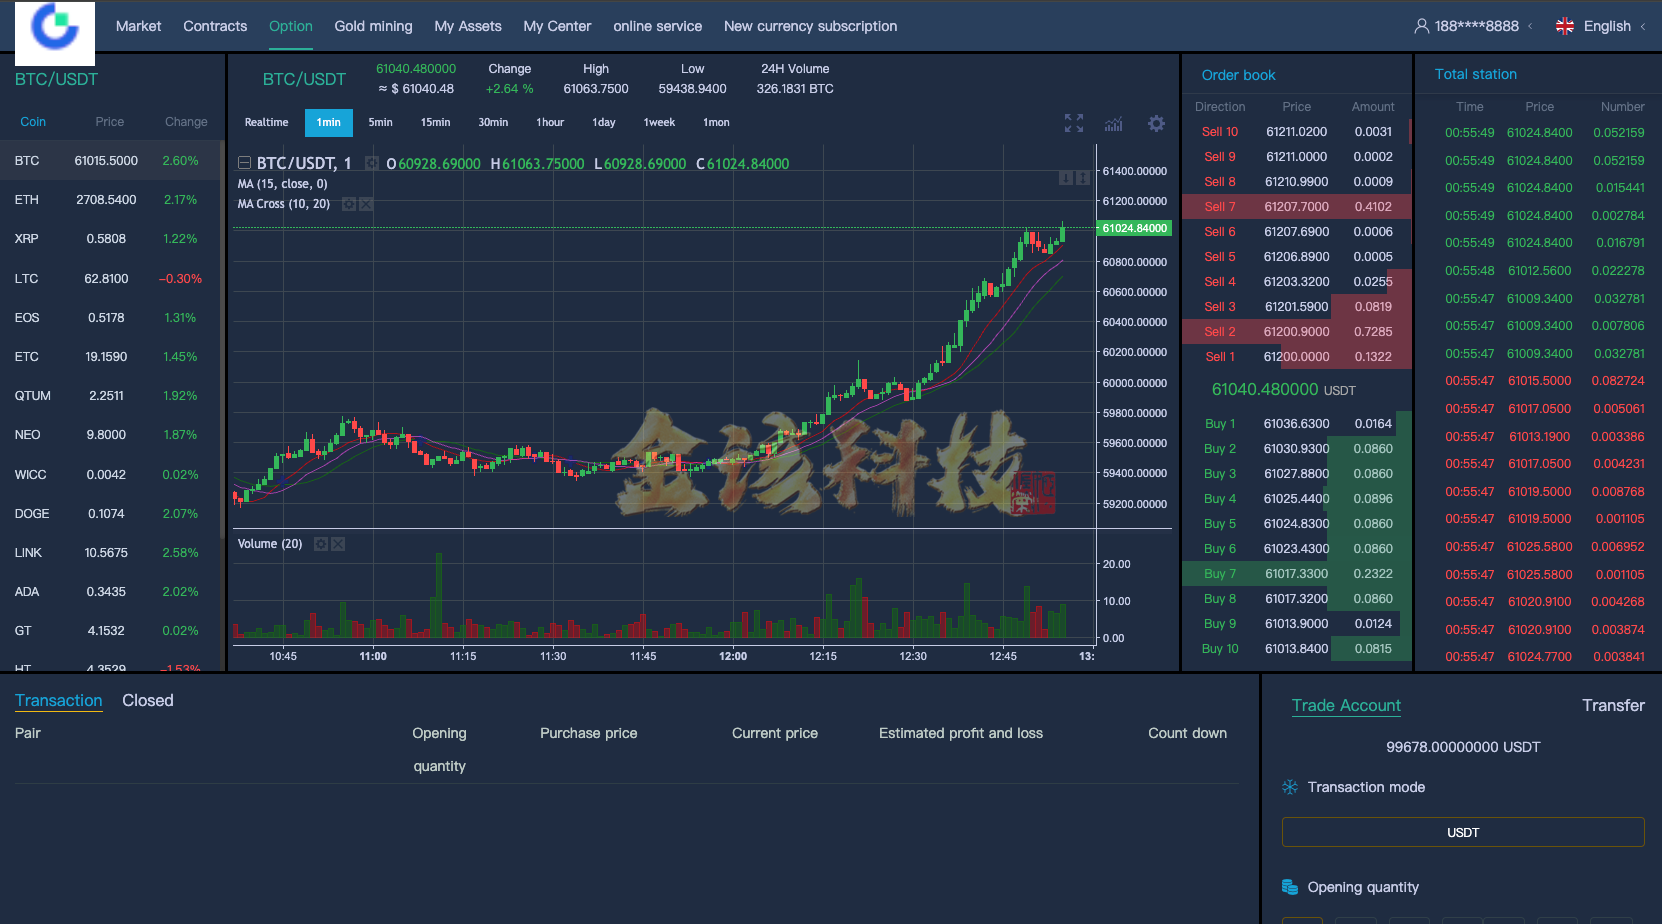The image size is (1662, 924).
Task: Click the exchange logo in header
Action: click(x=55, y=31)
